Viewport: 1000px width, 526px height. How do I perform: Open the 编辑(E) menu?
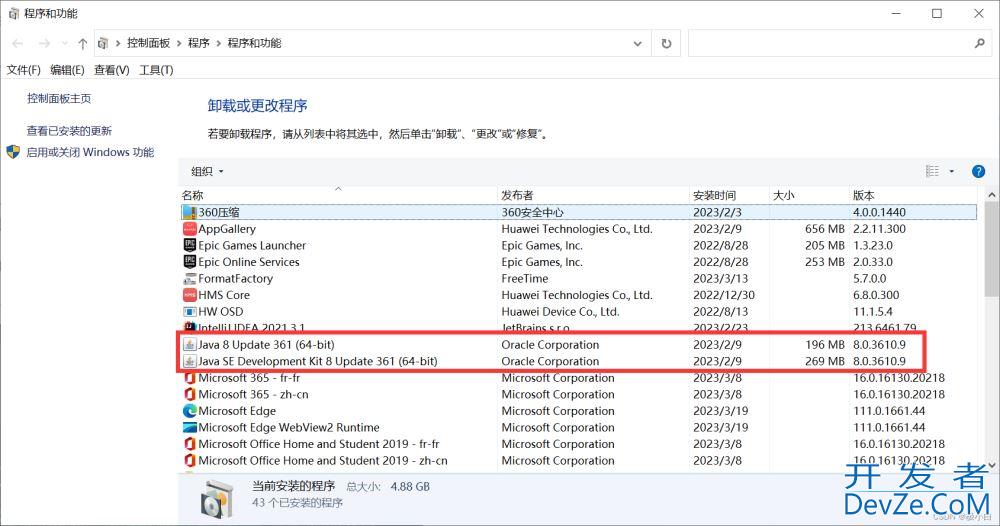coord(68,70)
